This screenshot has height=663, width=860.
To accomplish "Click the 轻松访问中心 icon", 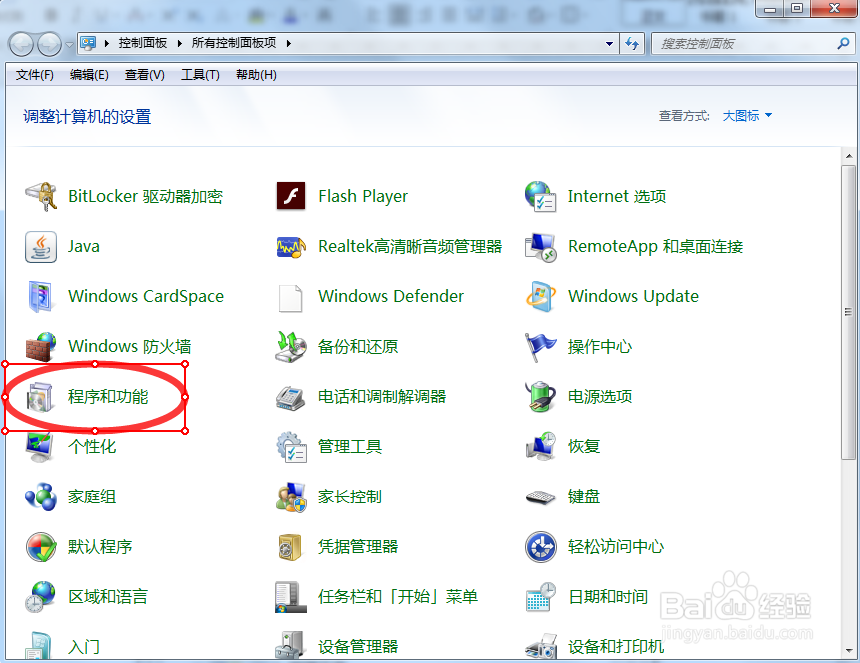I will tap(541, 547).
